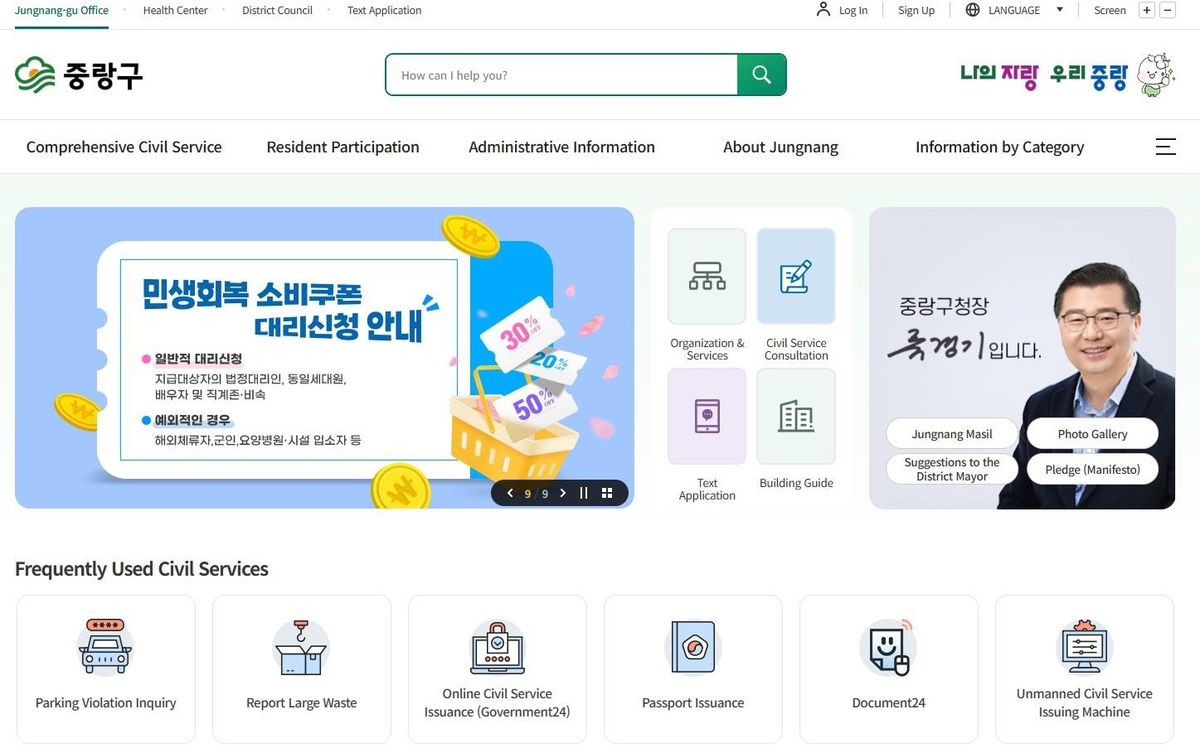1200x748 pixels.
Task: Click the green search magnifier button
Action: 761,74
